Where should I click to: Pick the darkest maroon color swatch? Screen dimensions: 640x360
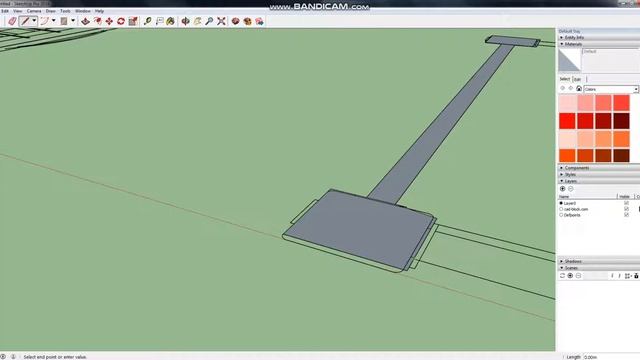click(x=621, y=121)
